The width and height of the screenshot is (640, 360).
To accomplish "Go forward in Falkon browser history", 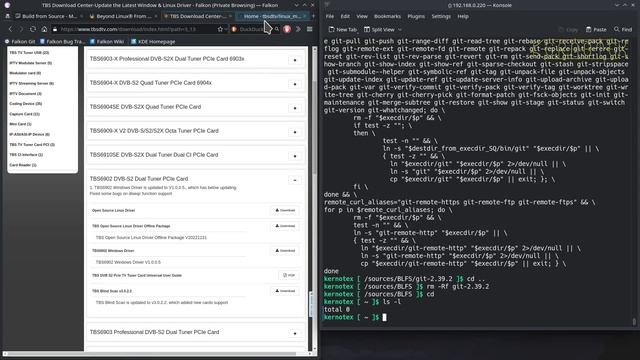I will 22,29.
